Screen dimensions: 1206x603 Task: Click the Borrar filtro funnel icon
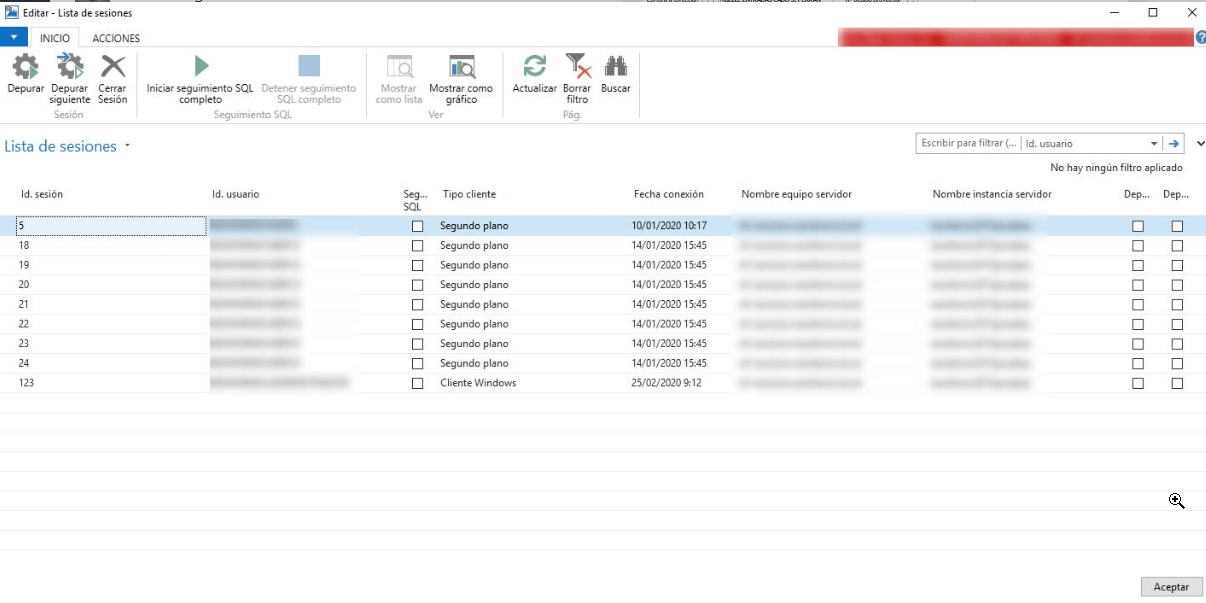577,67
